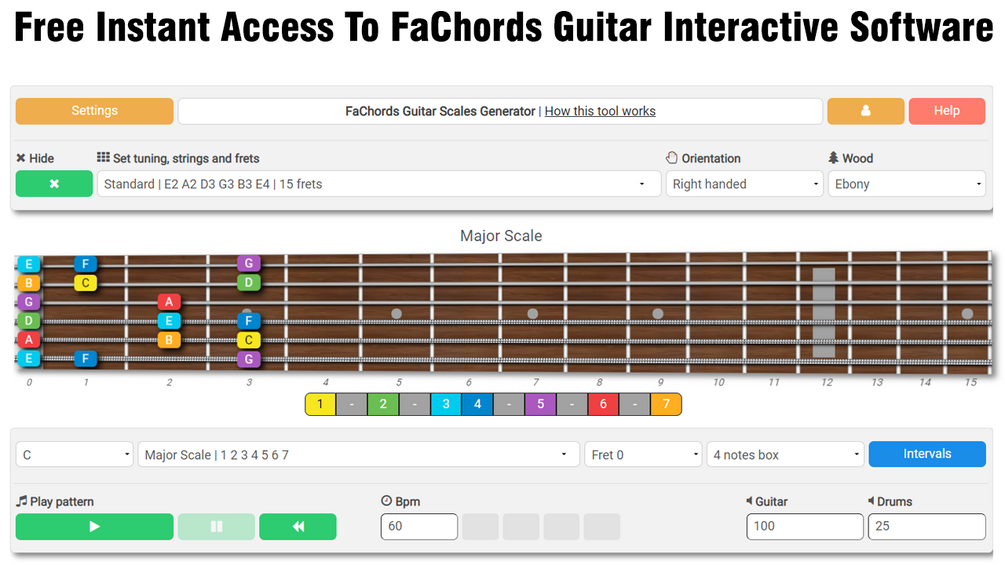Open the Settings panel
1005x565 pixels.
94,111
